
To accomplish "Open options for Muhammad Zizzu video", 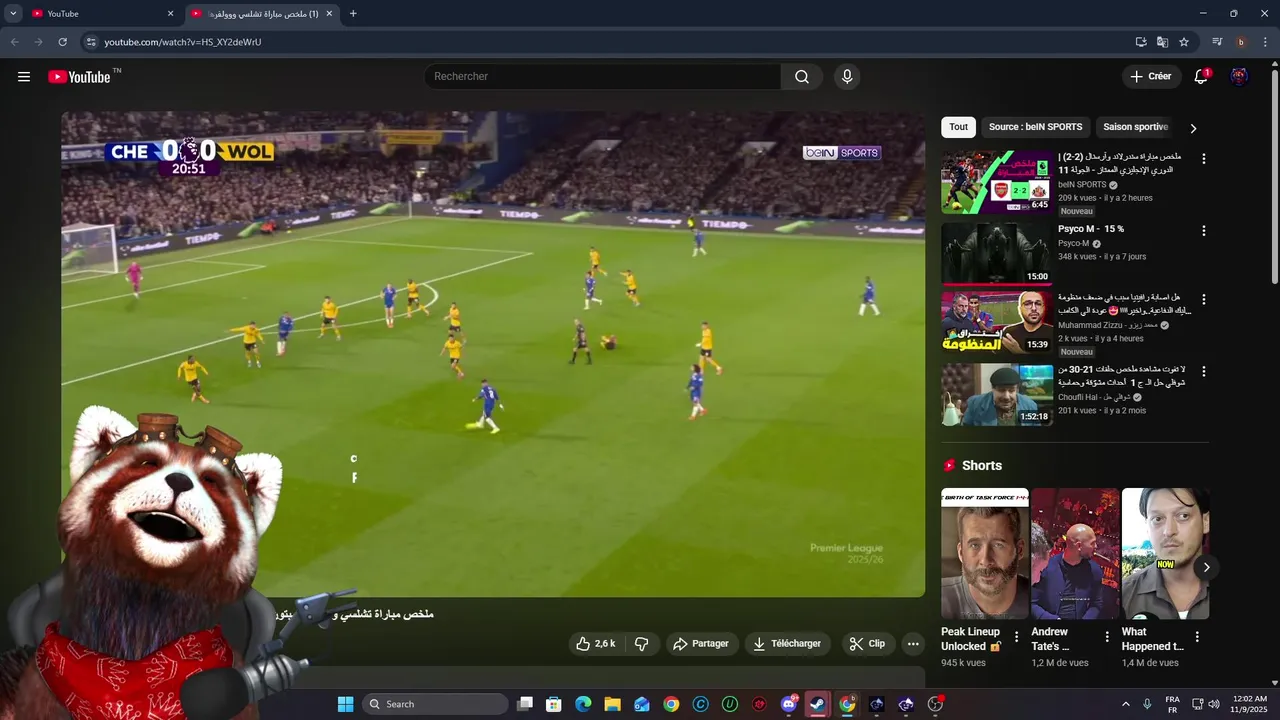I will pyautogui.click(x=1204, y=300).
